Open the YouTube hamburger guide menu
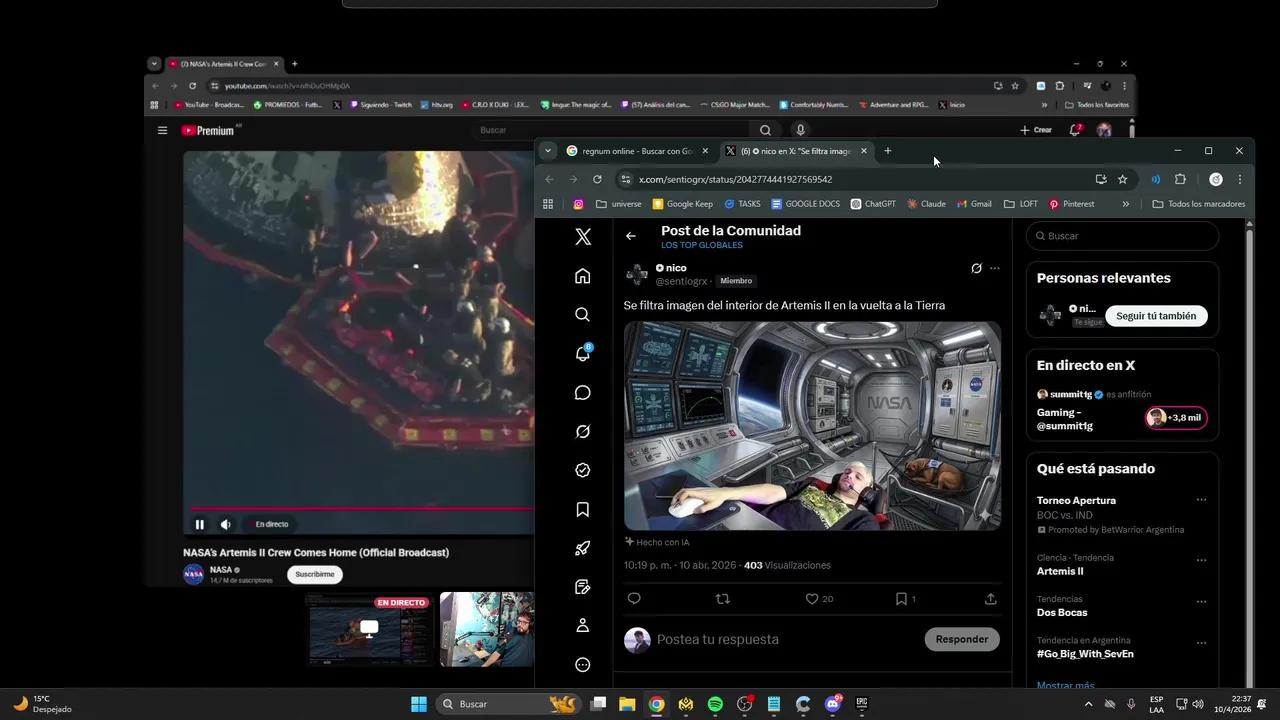This screenshot has height=720, width=1280. 162,130
